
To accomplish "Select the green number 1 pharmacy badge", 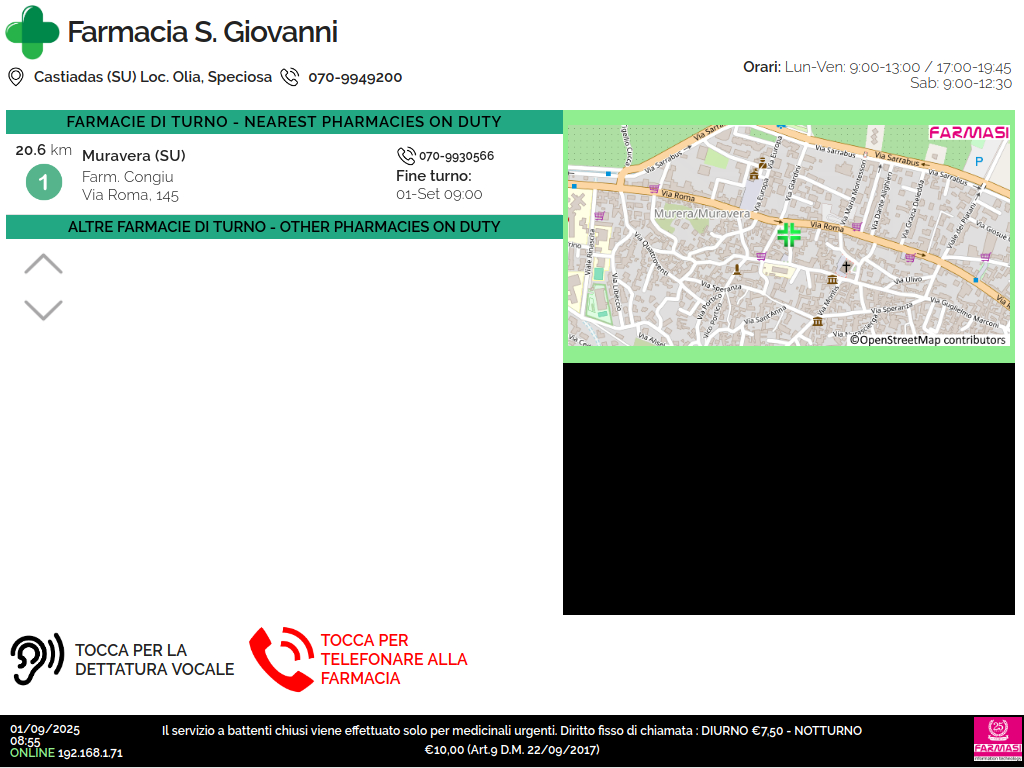I will [43, 182].
